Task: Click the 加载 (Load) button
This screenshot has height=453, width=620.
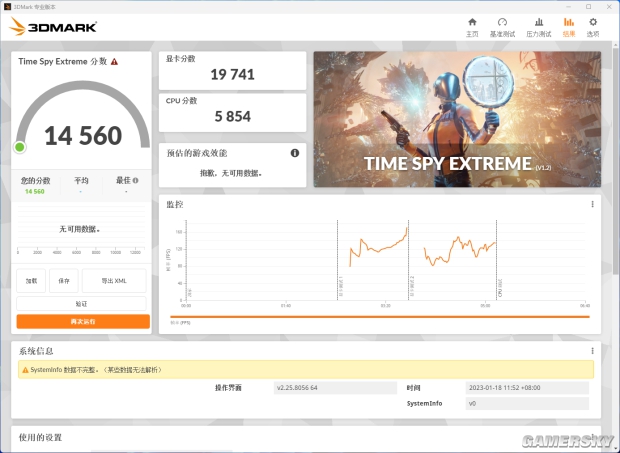Action: pos(31,281)
